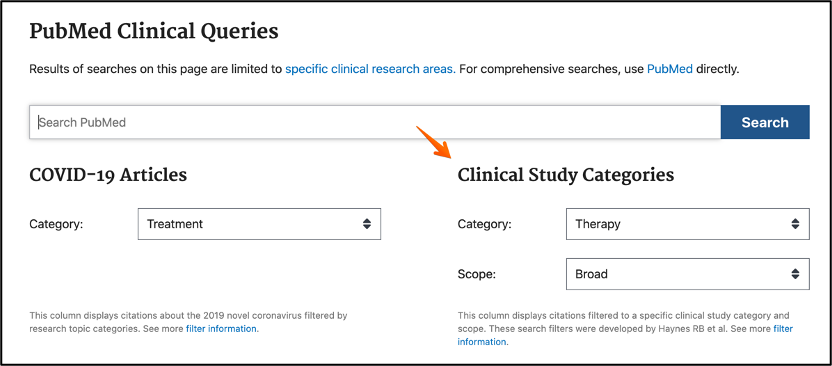Open the Broad scope dropdown
The width and height of the screenshot is (832, 366).
(x=688, y=274)
